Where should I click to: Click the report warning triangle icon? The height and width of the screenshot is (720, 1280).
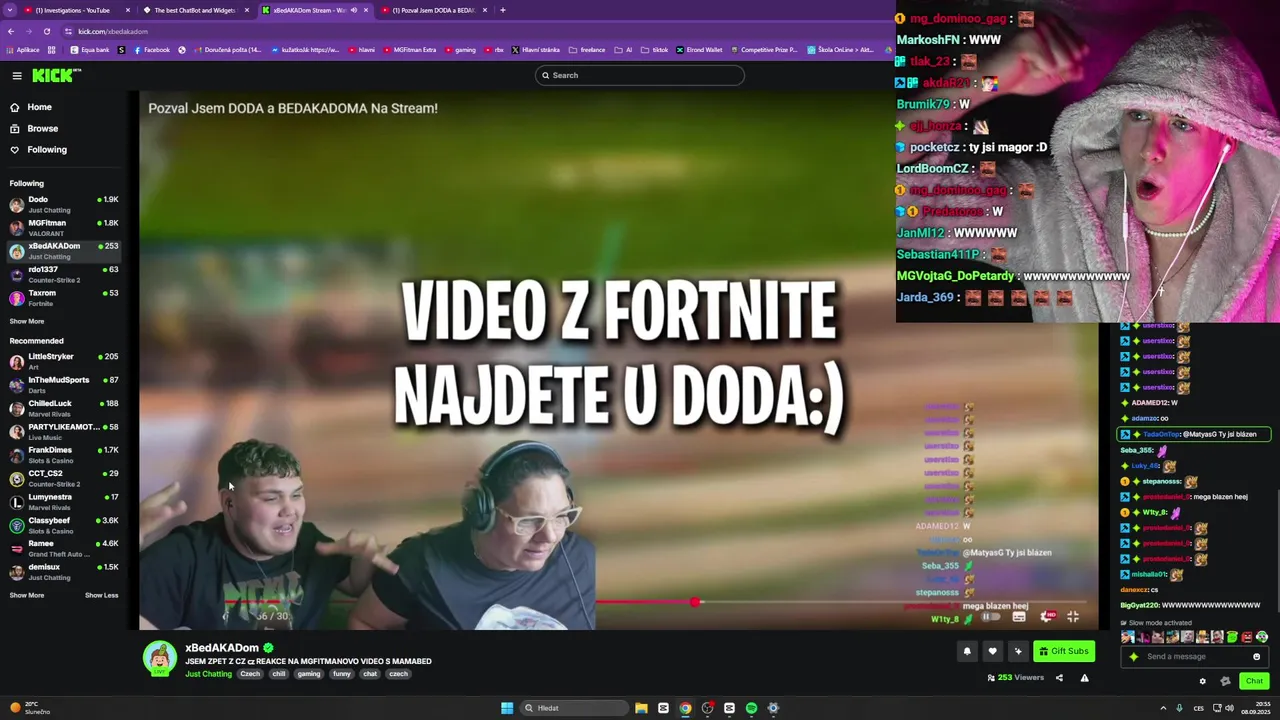coord(1084,678)
